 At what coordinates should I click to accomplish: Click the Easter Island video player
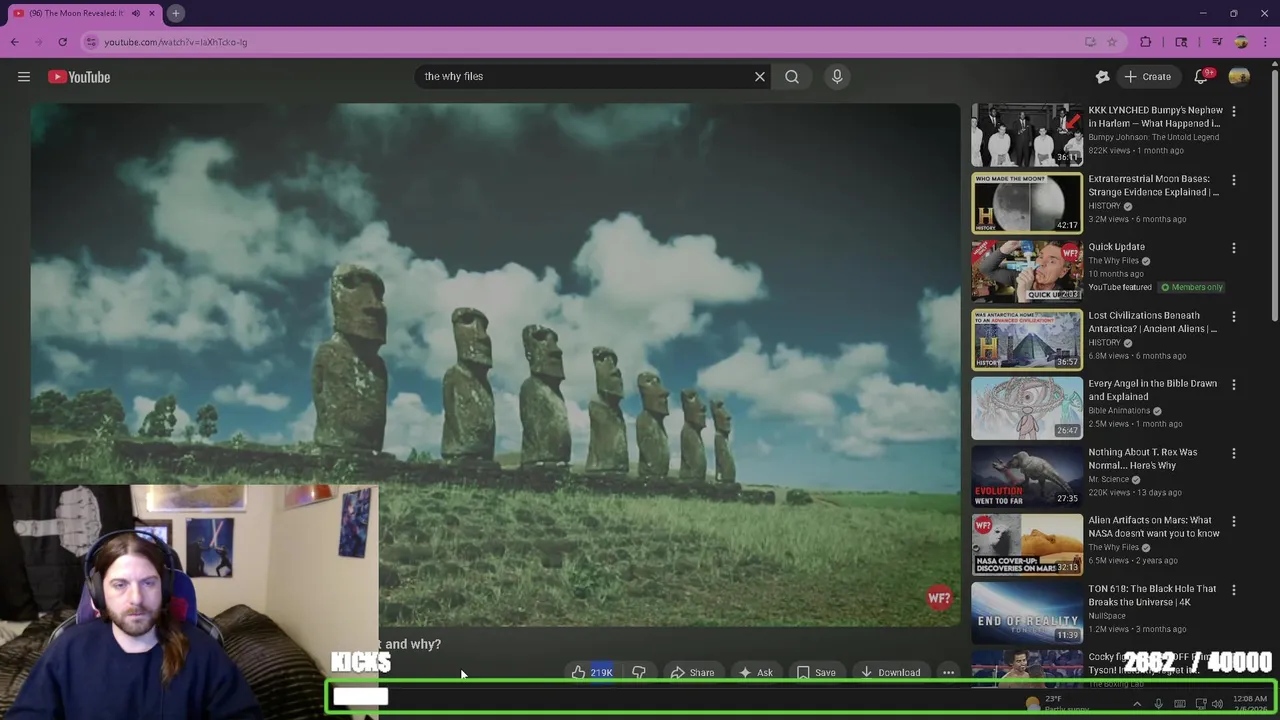(495, 365)
